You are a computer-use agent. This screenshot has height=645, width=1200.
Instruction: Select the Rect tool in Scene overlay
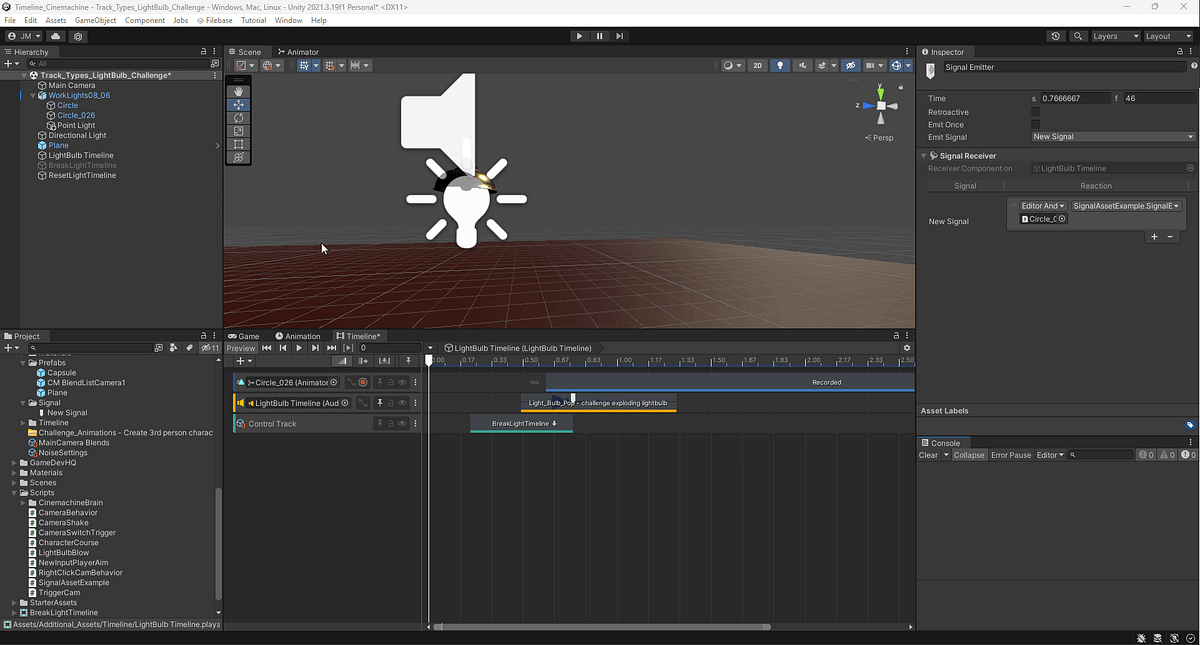[x=238, y=144]
